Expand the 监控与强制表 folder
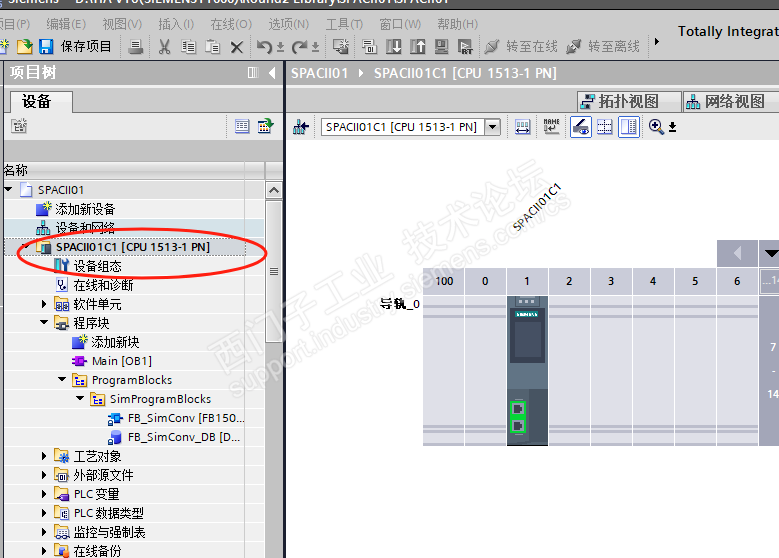Image resolution: width=779 pixels, height=558 pixels. [44, 532]
